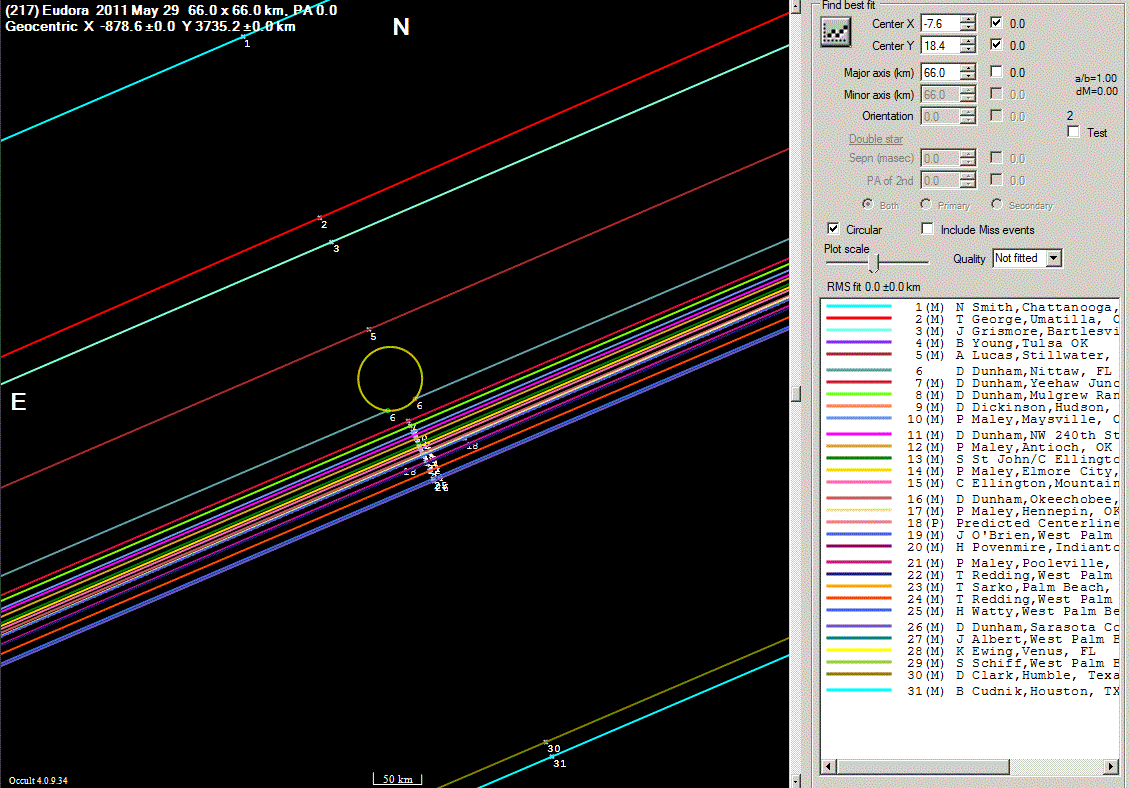Decrease Center X with its down spinner arrow
Screen dimensions: 1129x788
[968, 27]
